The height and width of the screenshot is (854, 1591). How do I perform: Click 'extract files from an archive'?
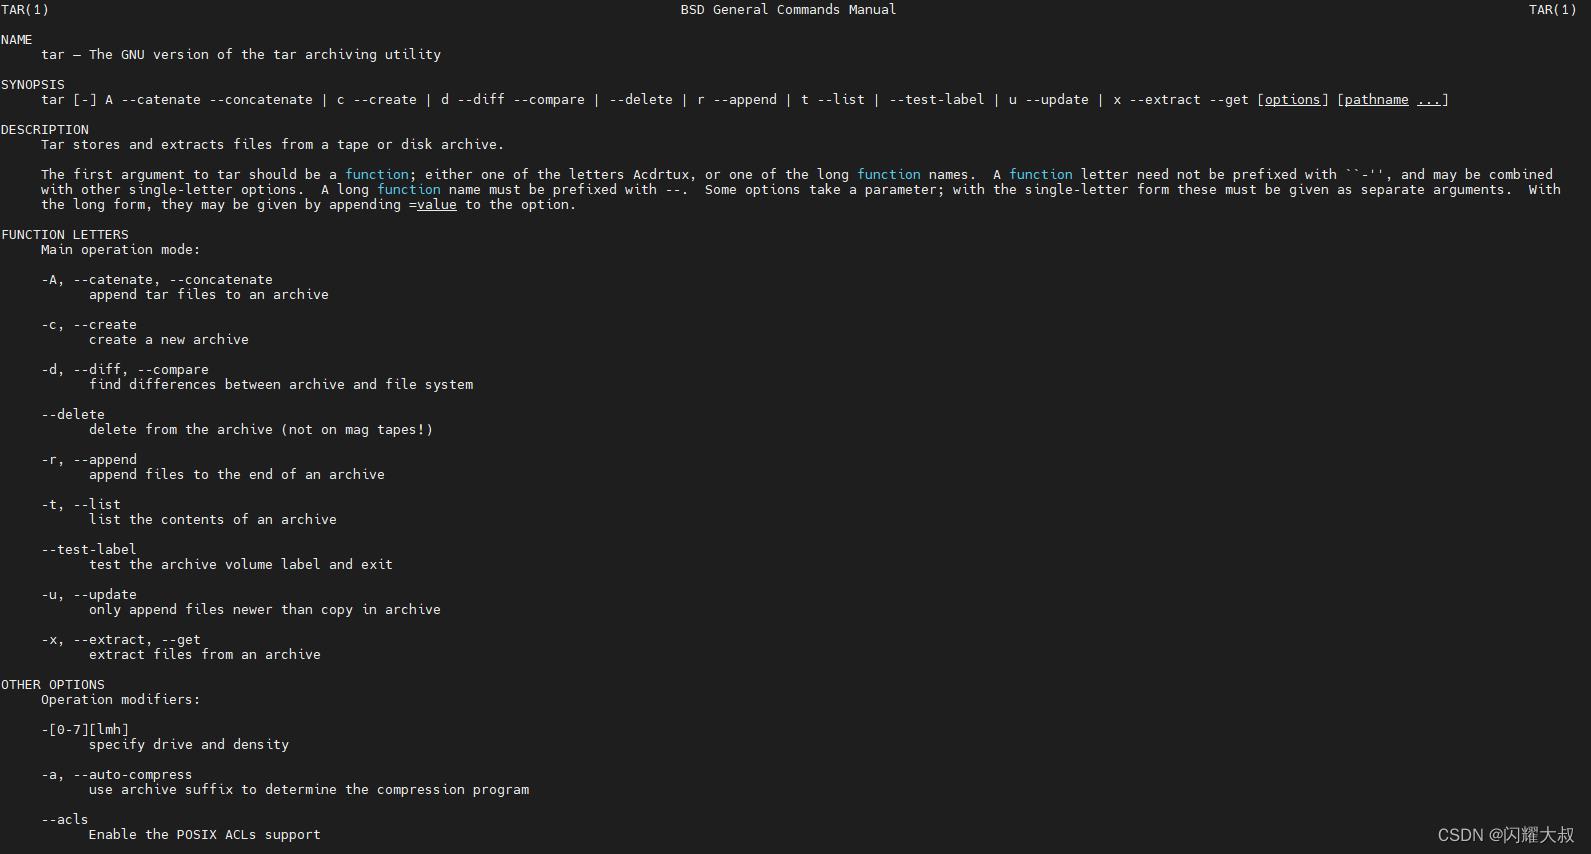tap(205, 655)
